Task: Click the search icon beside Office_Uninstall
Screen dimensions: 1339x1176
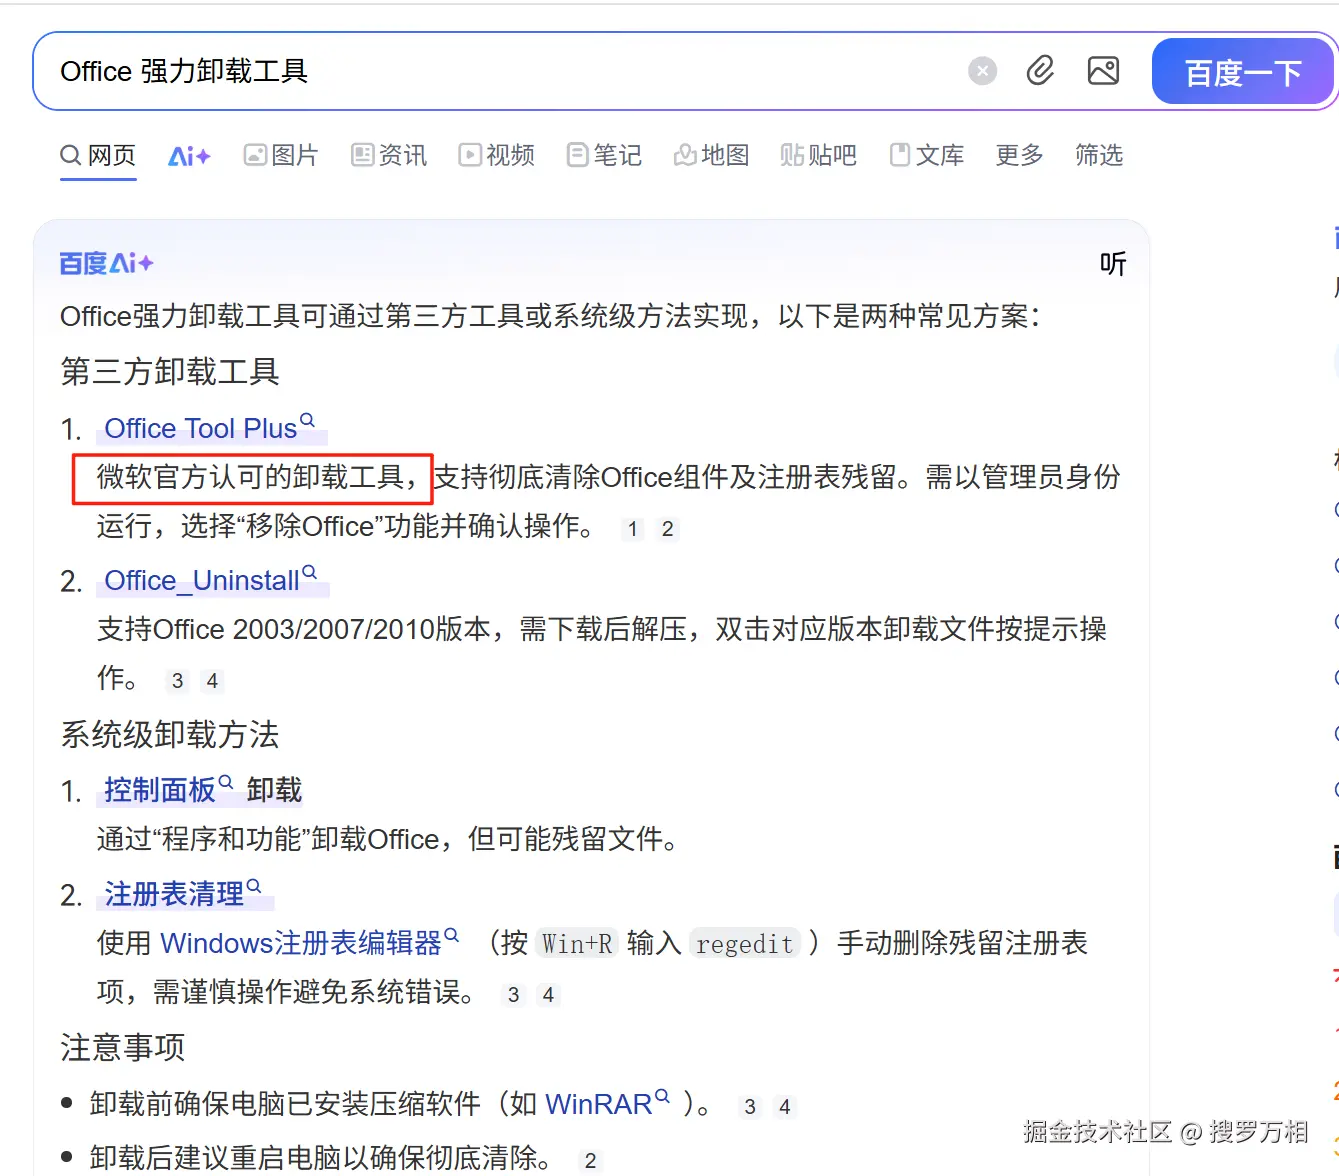Action: [310, 573]
